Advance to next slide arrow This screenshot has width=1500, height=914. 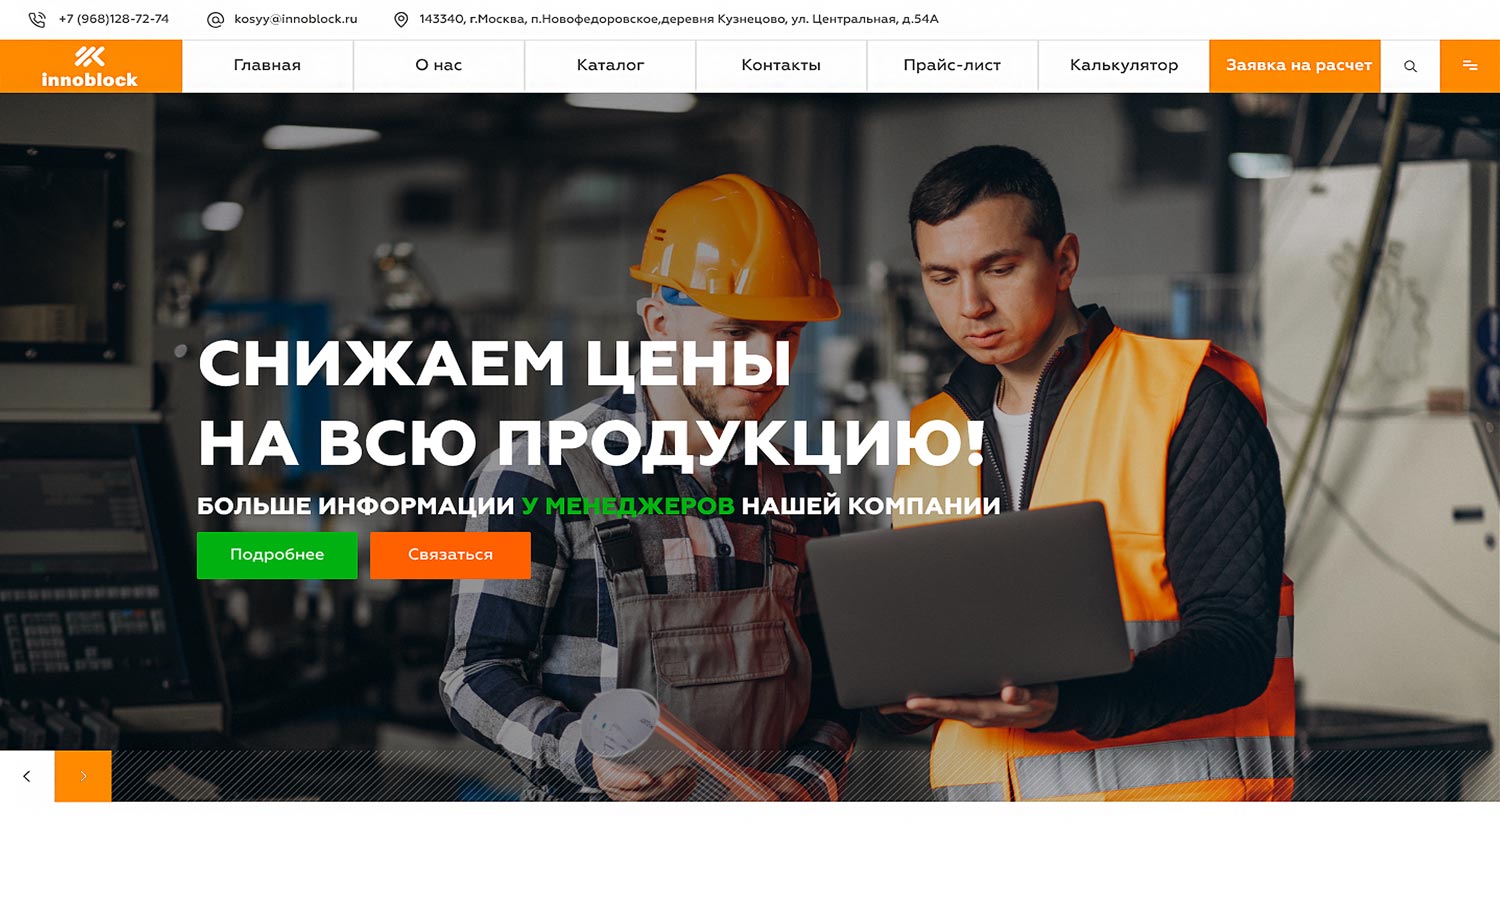pyautogui.click(x=83, y=776)
